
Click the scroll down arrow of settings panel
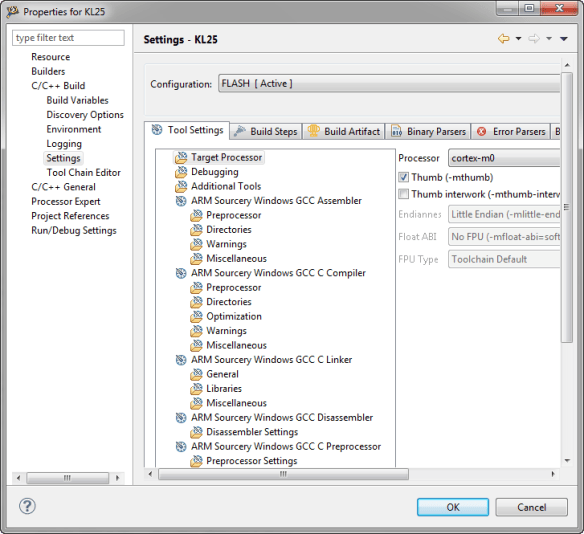coord(567,461)
